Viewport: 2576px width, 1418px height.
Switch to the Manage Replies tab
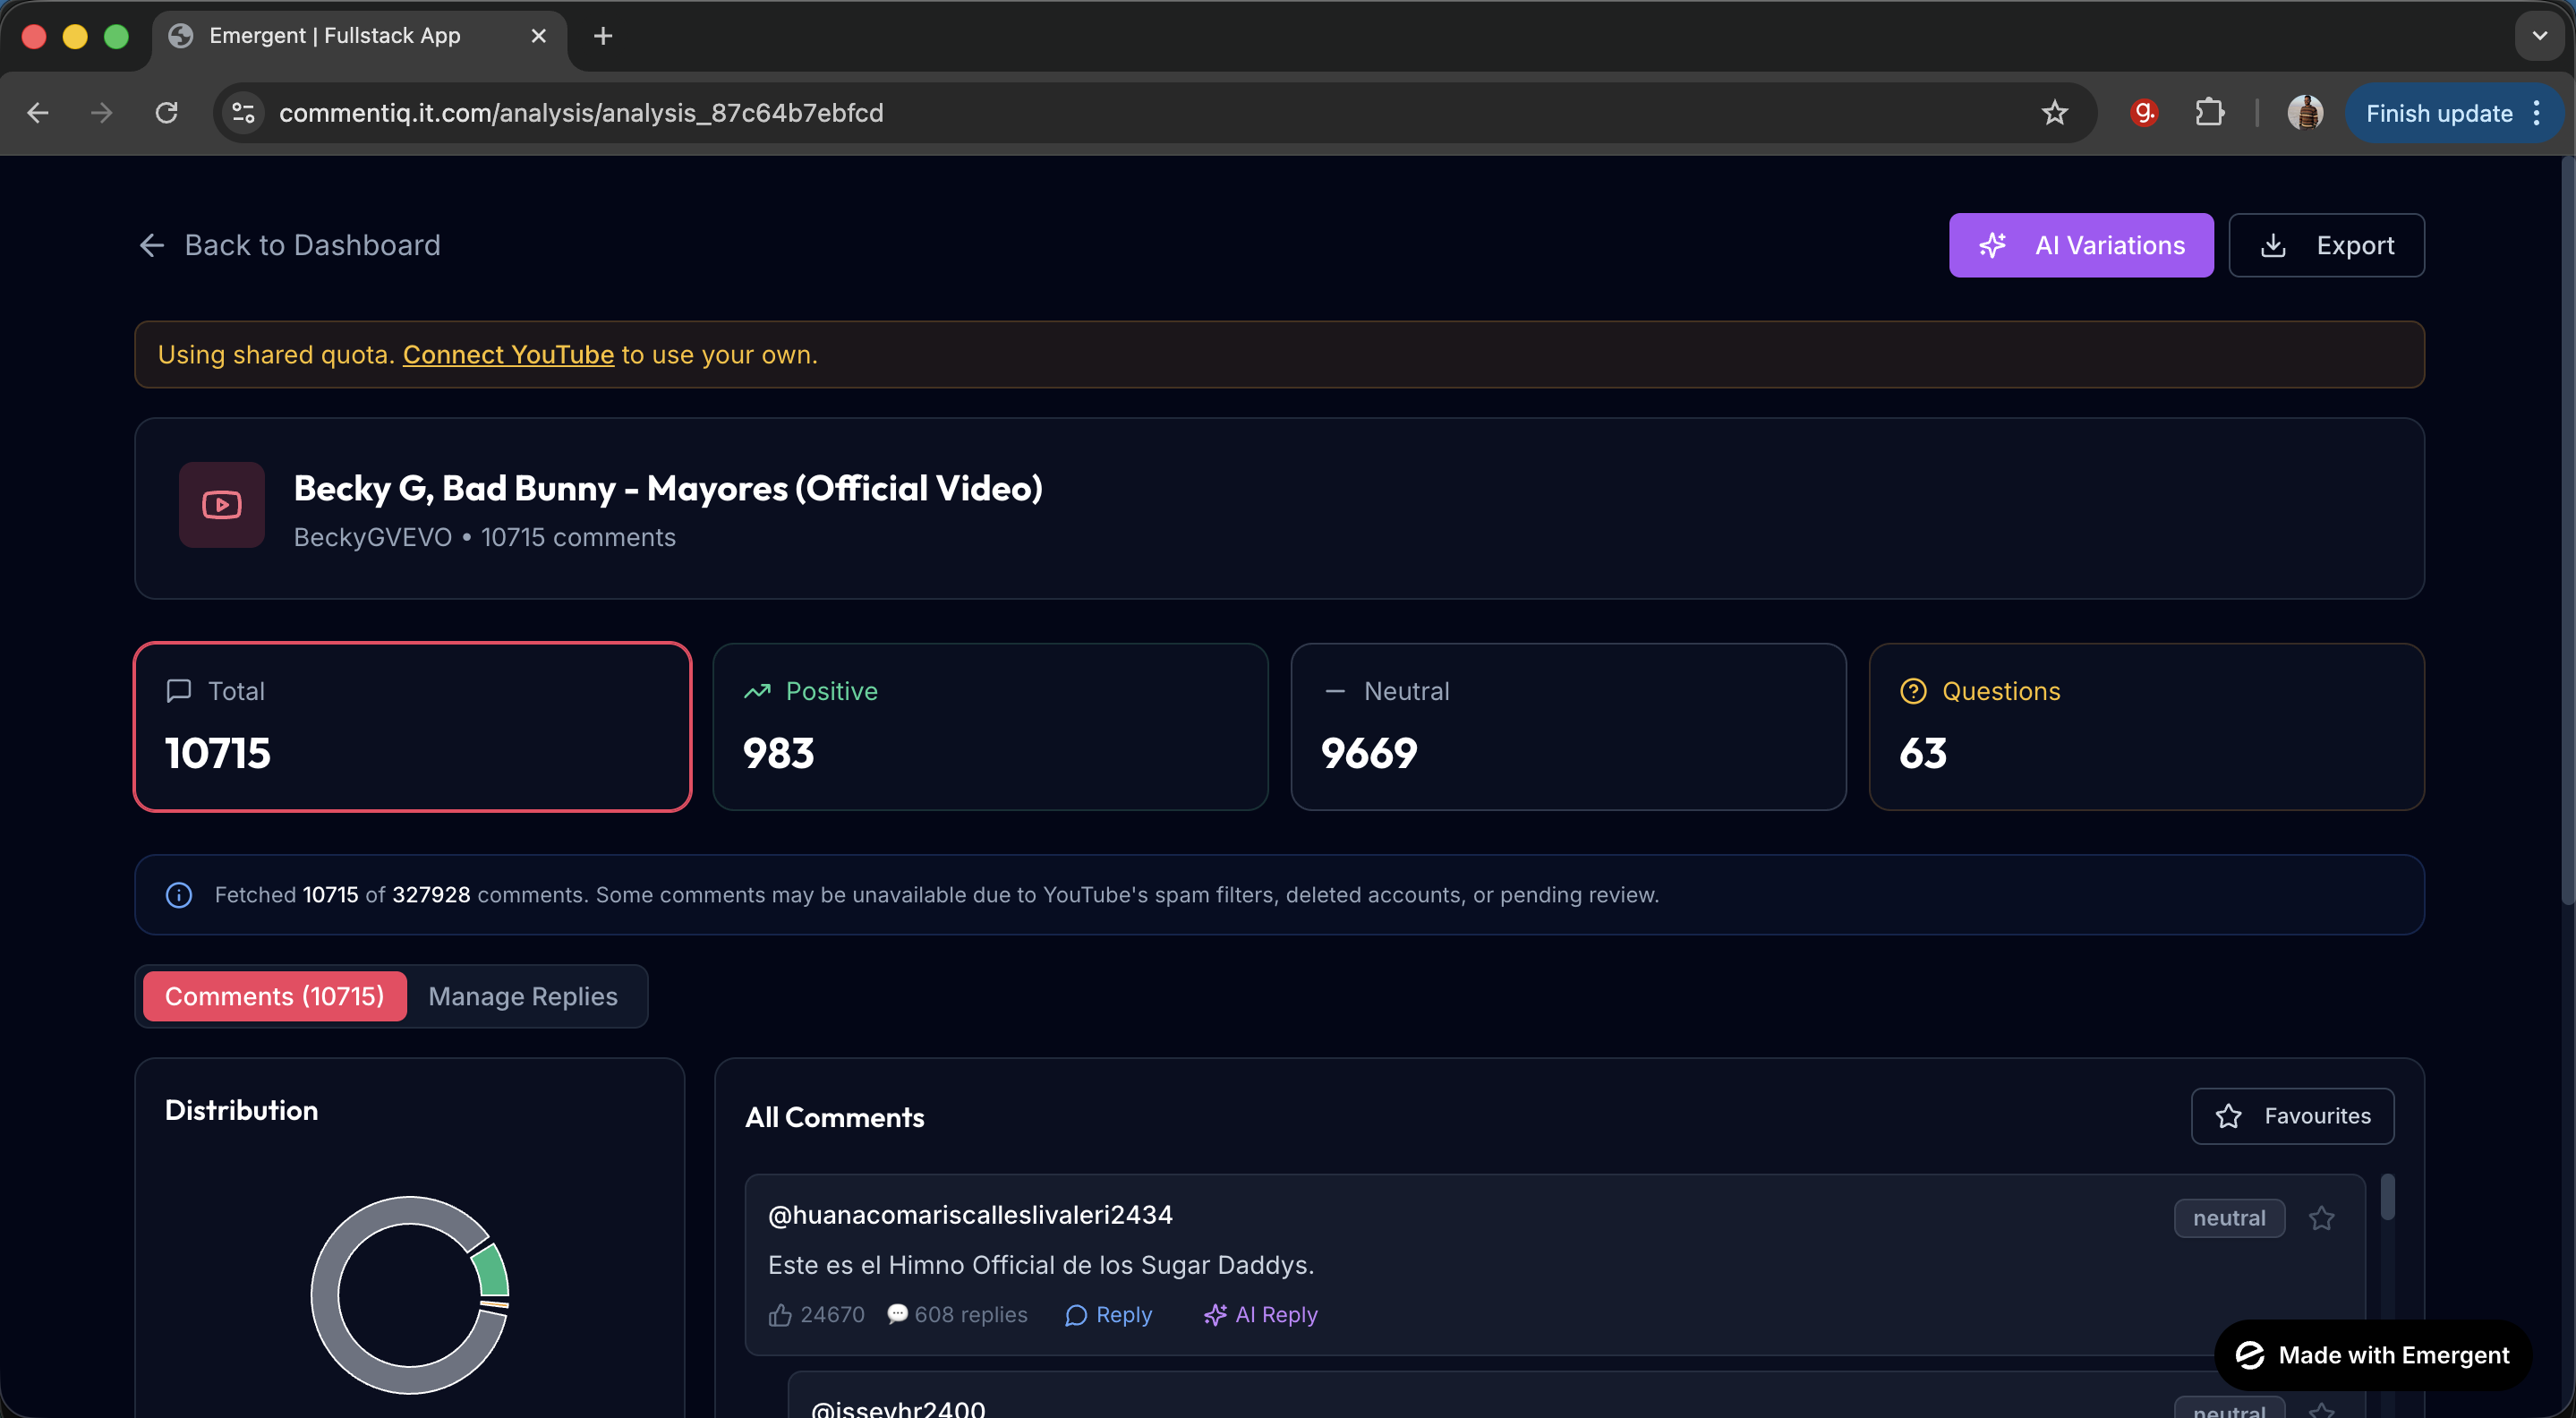[x=522, y=996]
